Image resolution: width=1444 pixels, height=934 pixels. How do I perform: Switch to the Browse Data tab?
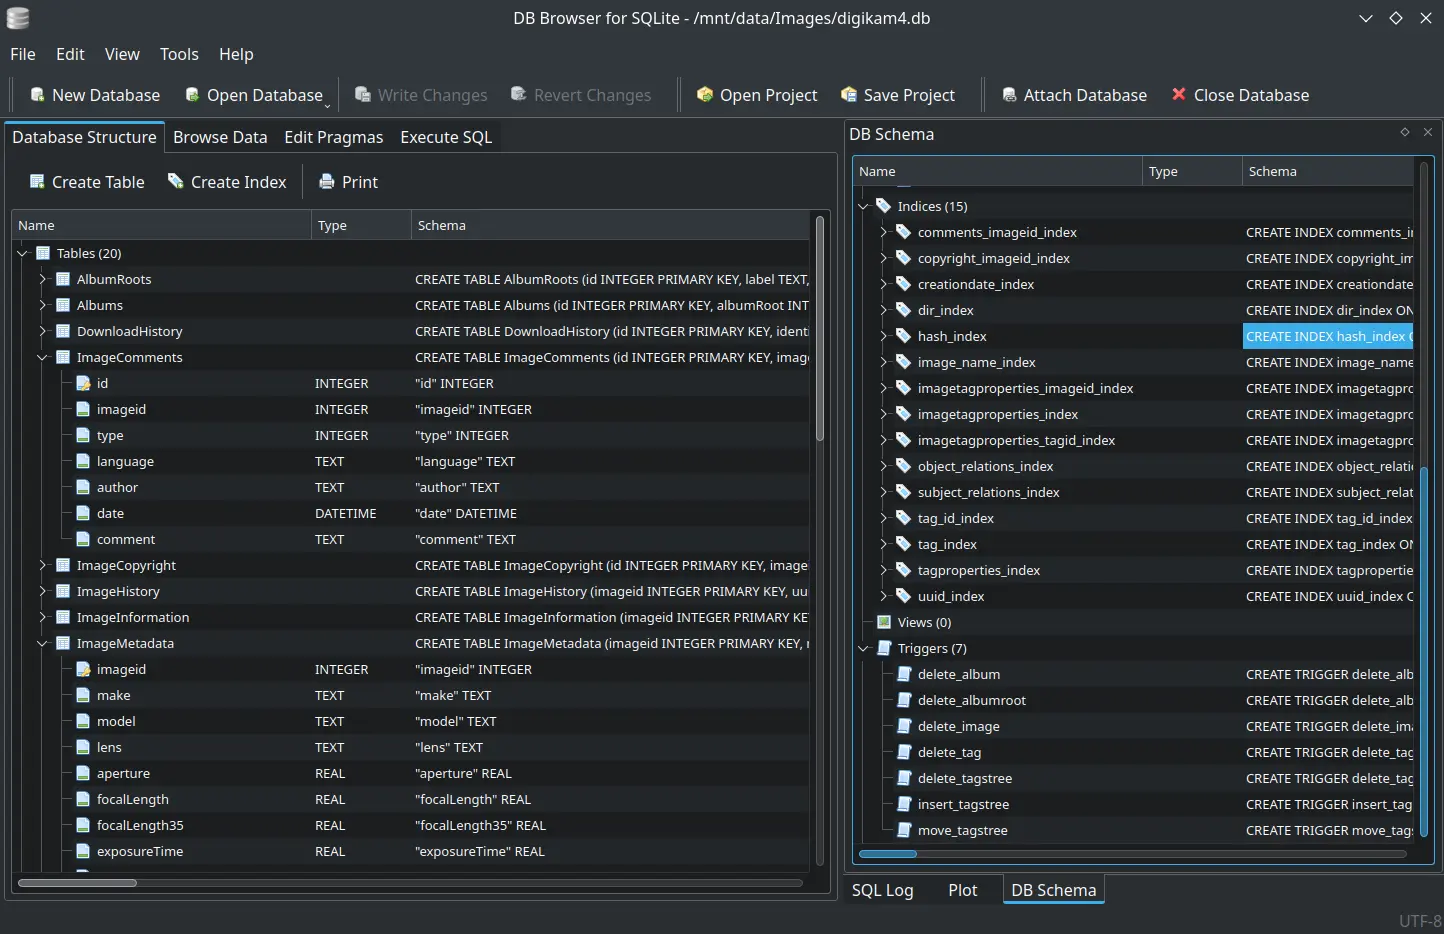pos(220,137)
